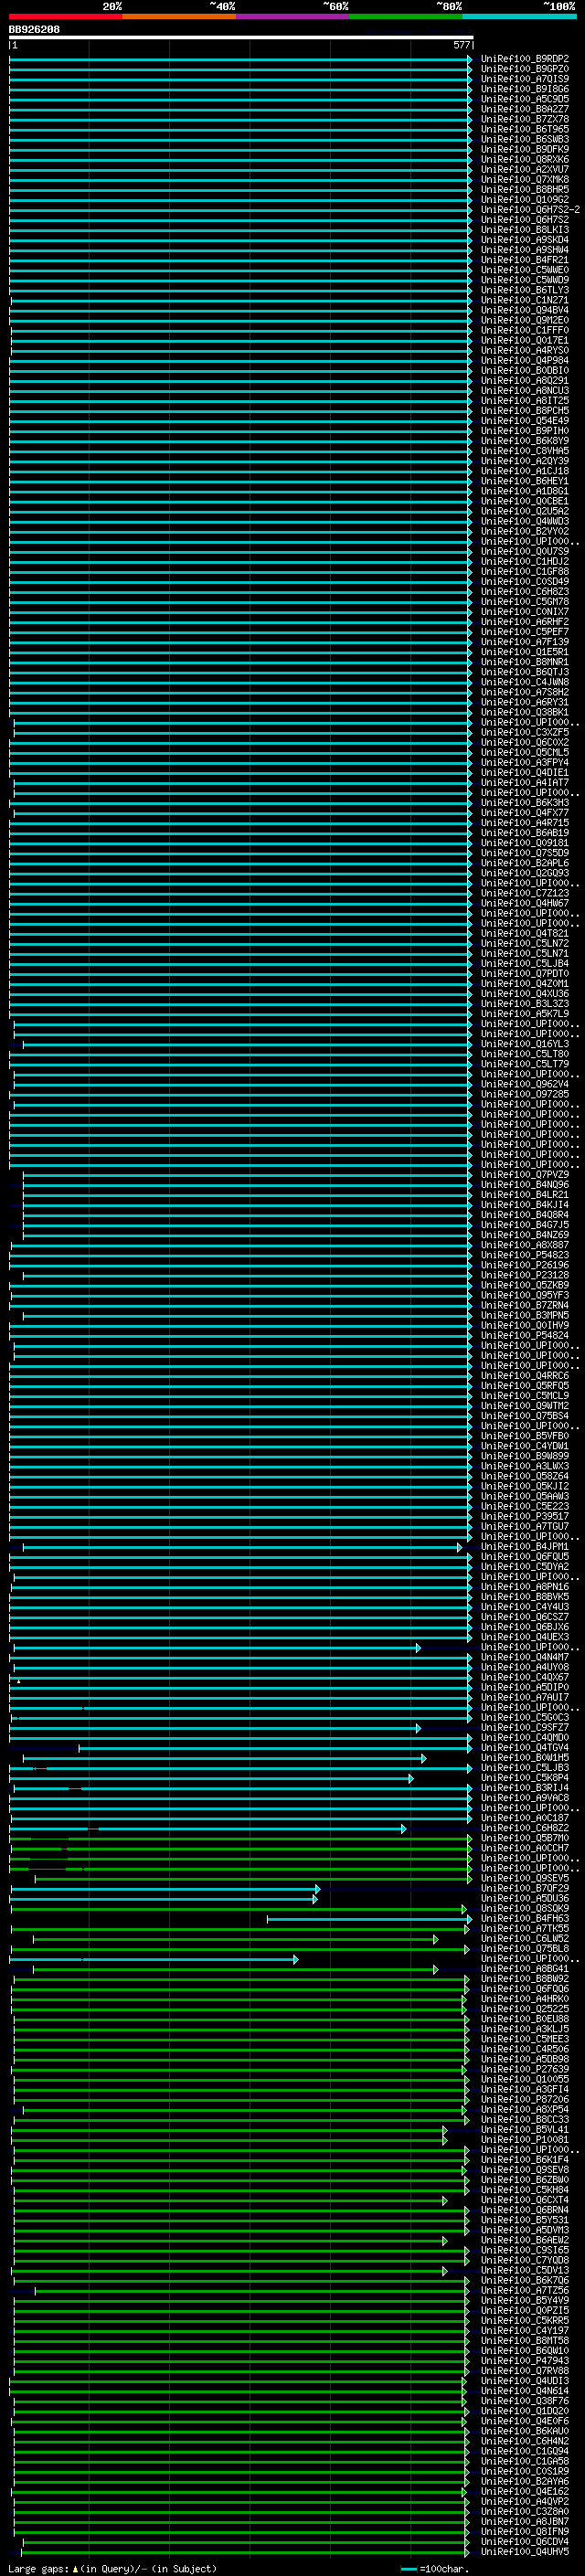Select hit label UniRef100_B4JPM1
585x2576 pixels.
(x=524, y=1546)
